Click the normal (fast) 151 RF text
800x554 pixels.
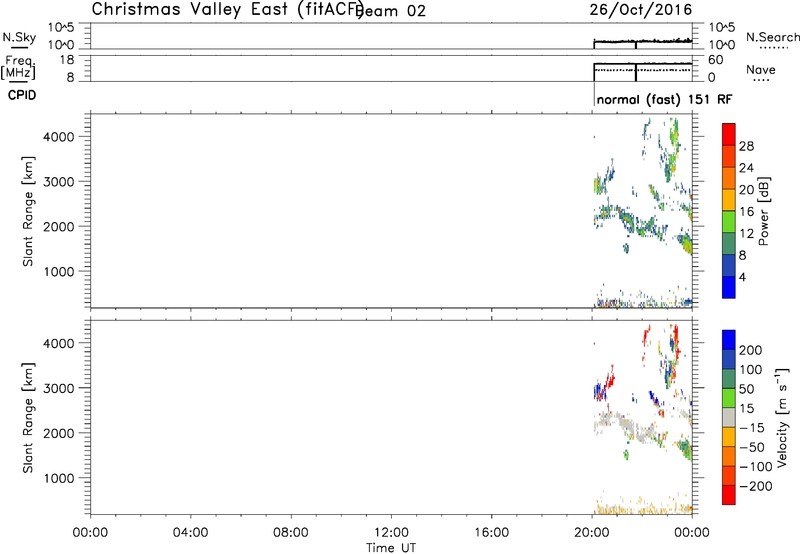tap(664, 99)
